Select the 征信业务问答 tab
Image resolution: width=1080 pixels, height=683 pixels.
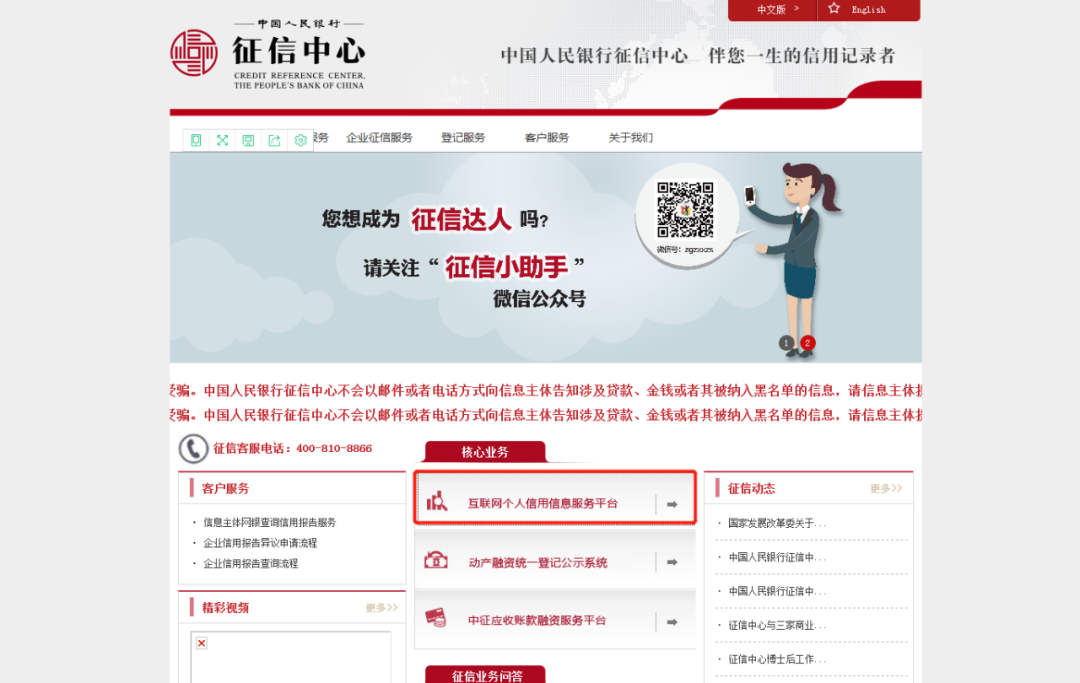coord(486,675)
